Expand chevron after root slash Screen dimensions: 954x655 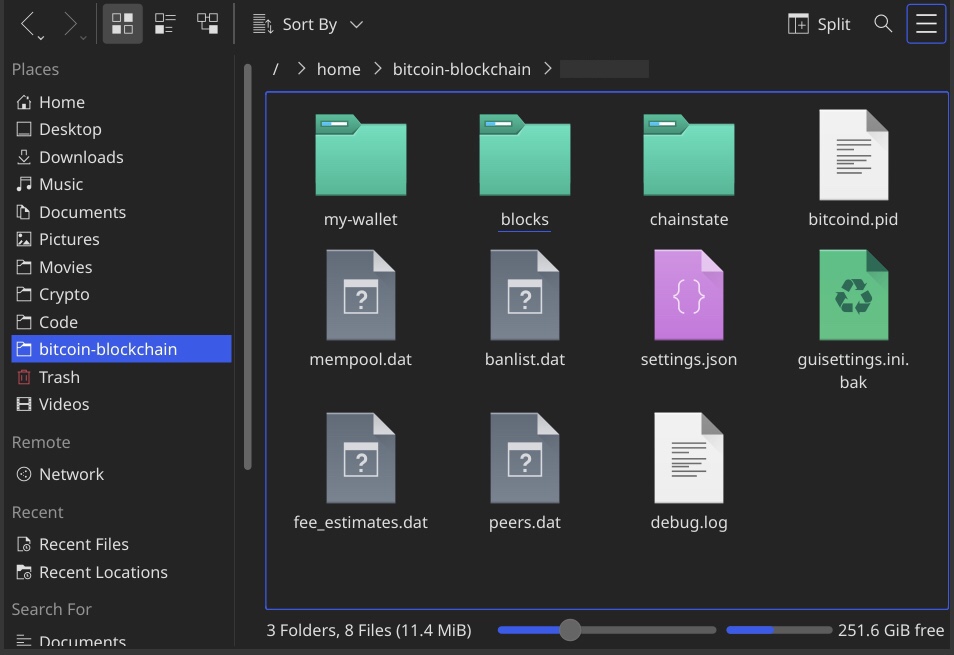click(x=301, y=69)
